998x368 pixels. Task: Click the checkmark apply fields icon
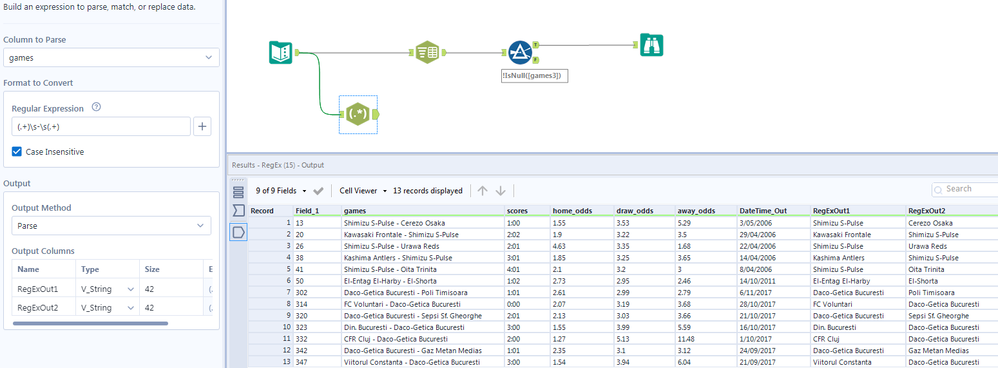point(319,190)
